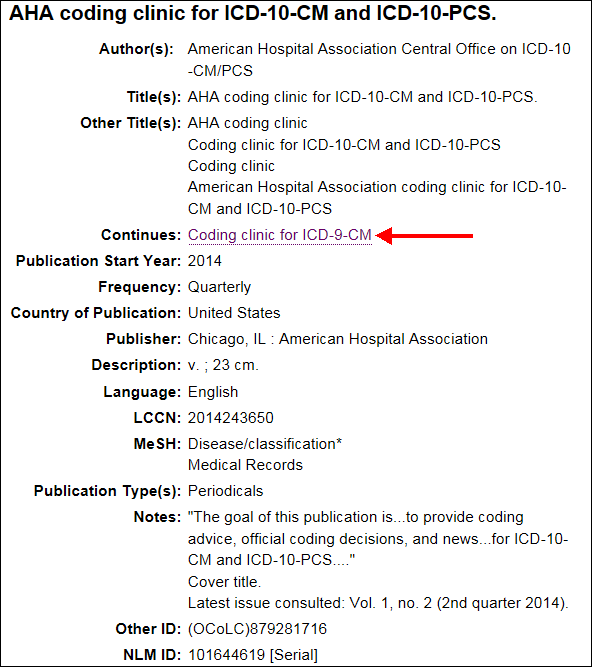Select the v. ; 23 cm. description value
Image resolution: width=592 pixels, height=667 pixels.
[x=223, y=365]
